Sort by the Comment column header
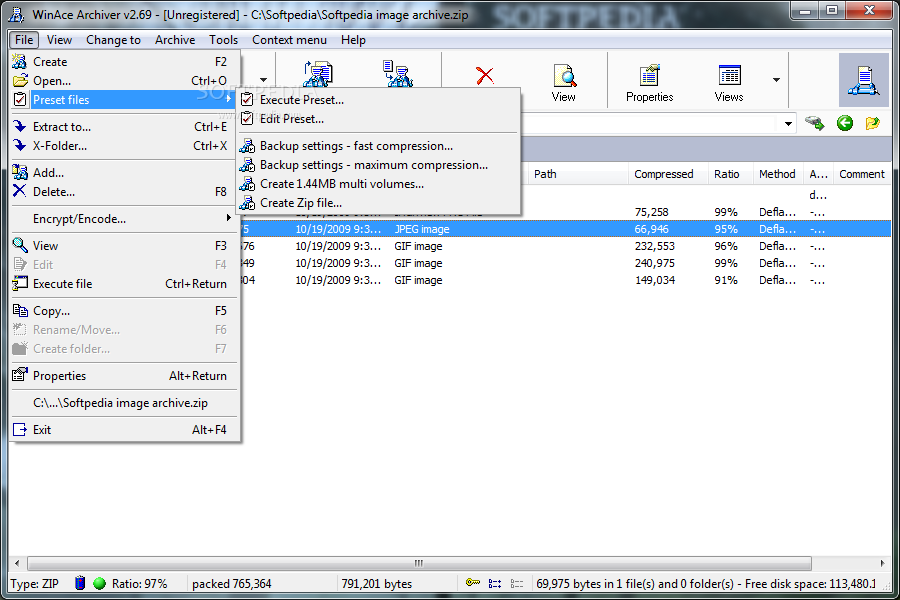This screenshot has height=600, width=900. click(862, 174)
